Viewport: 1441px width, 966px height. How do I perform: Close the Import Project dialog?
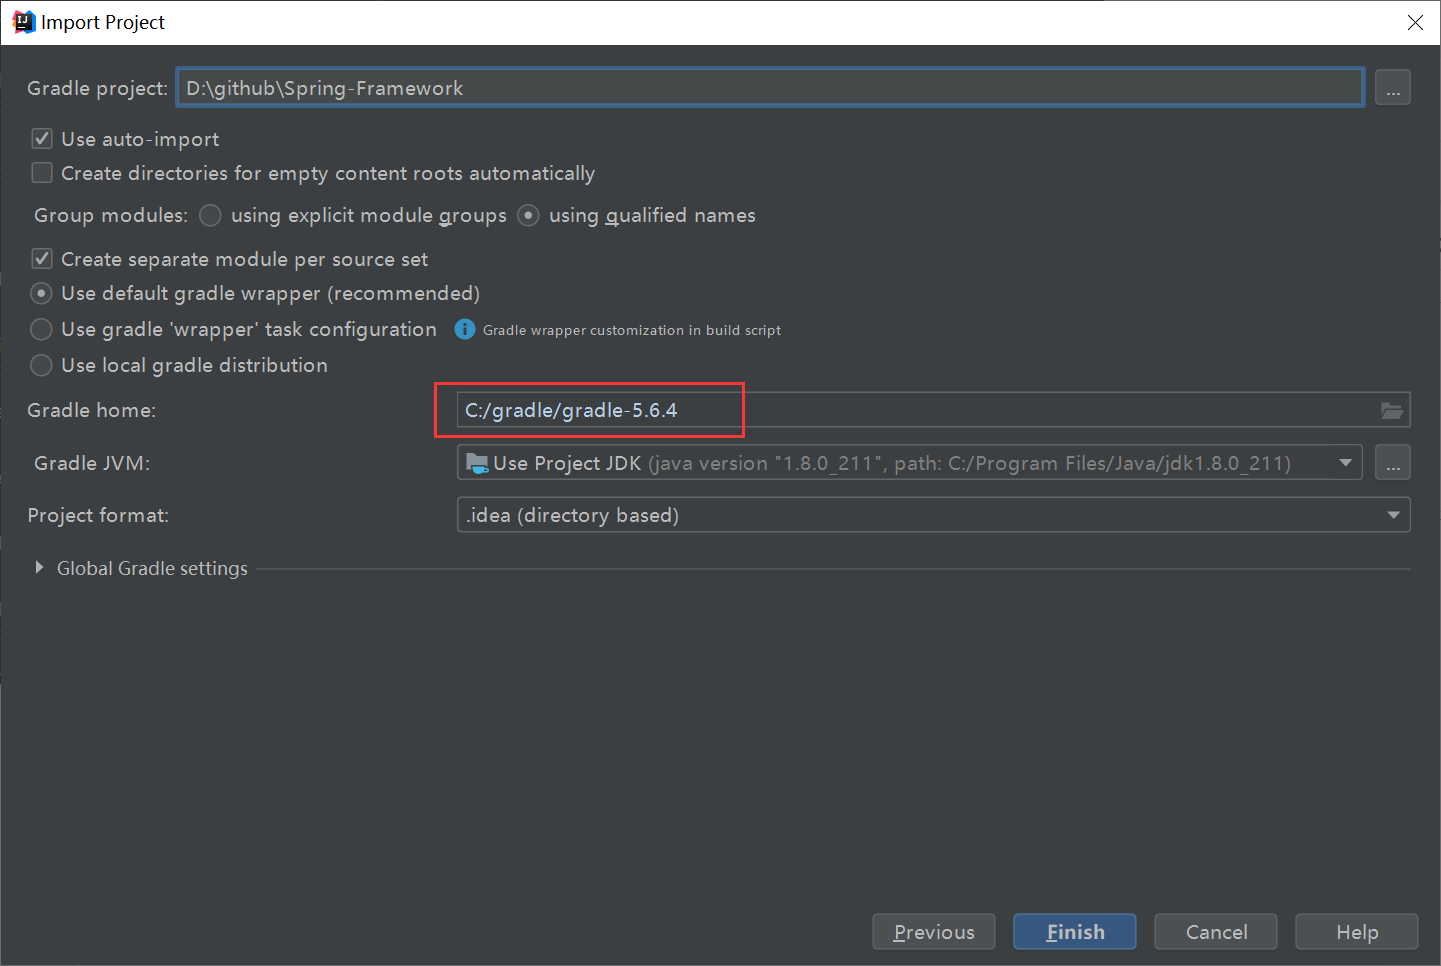[1415, 22]
